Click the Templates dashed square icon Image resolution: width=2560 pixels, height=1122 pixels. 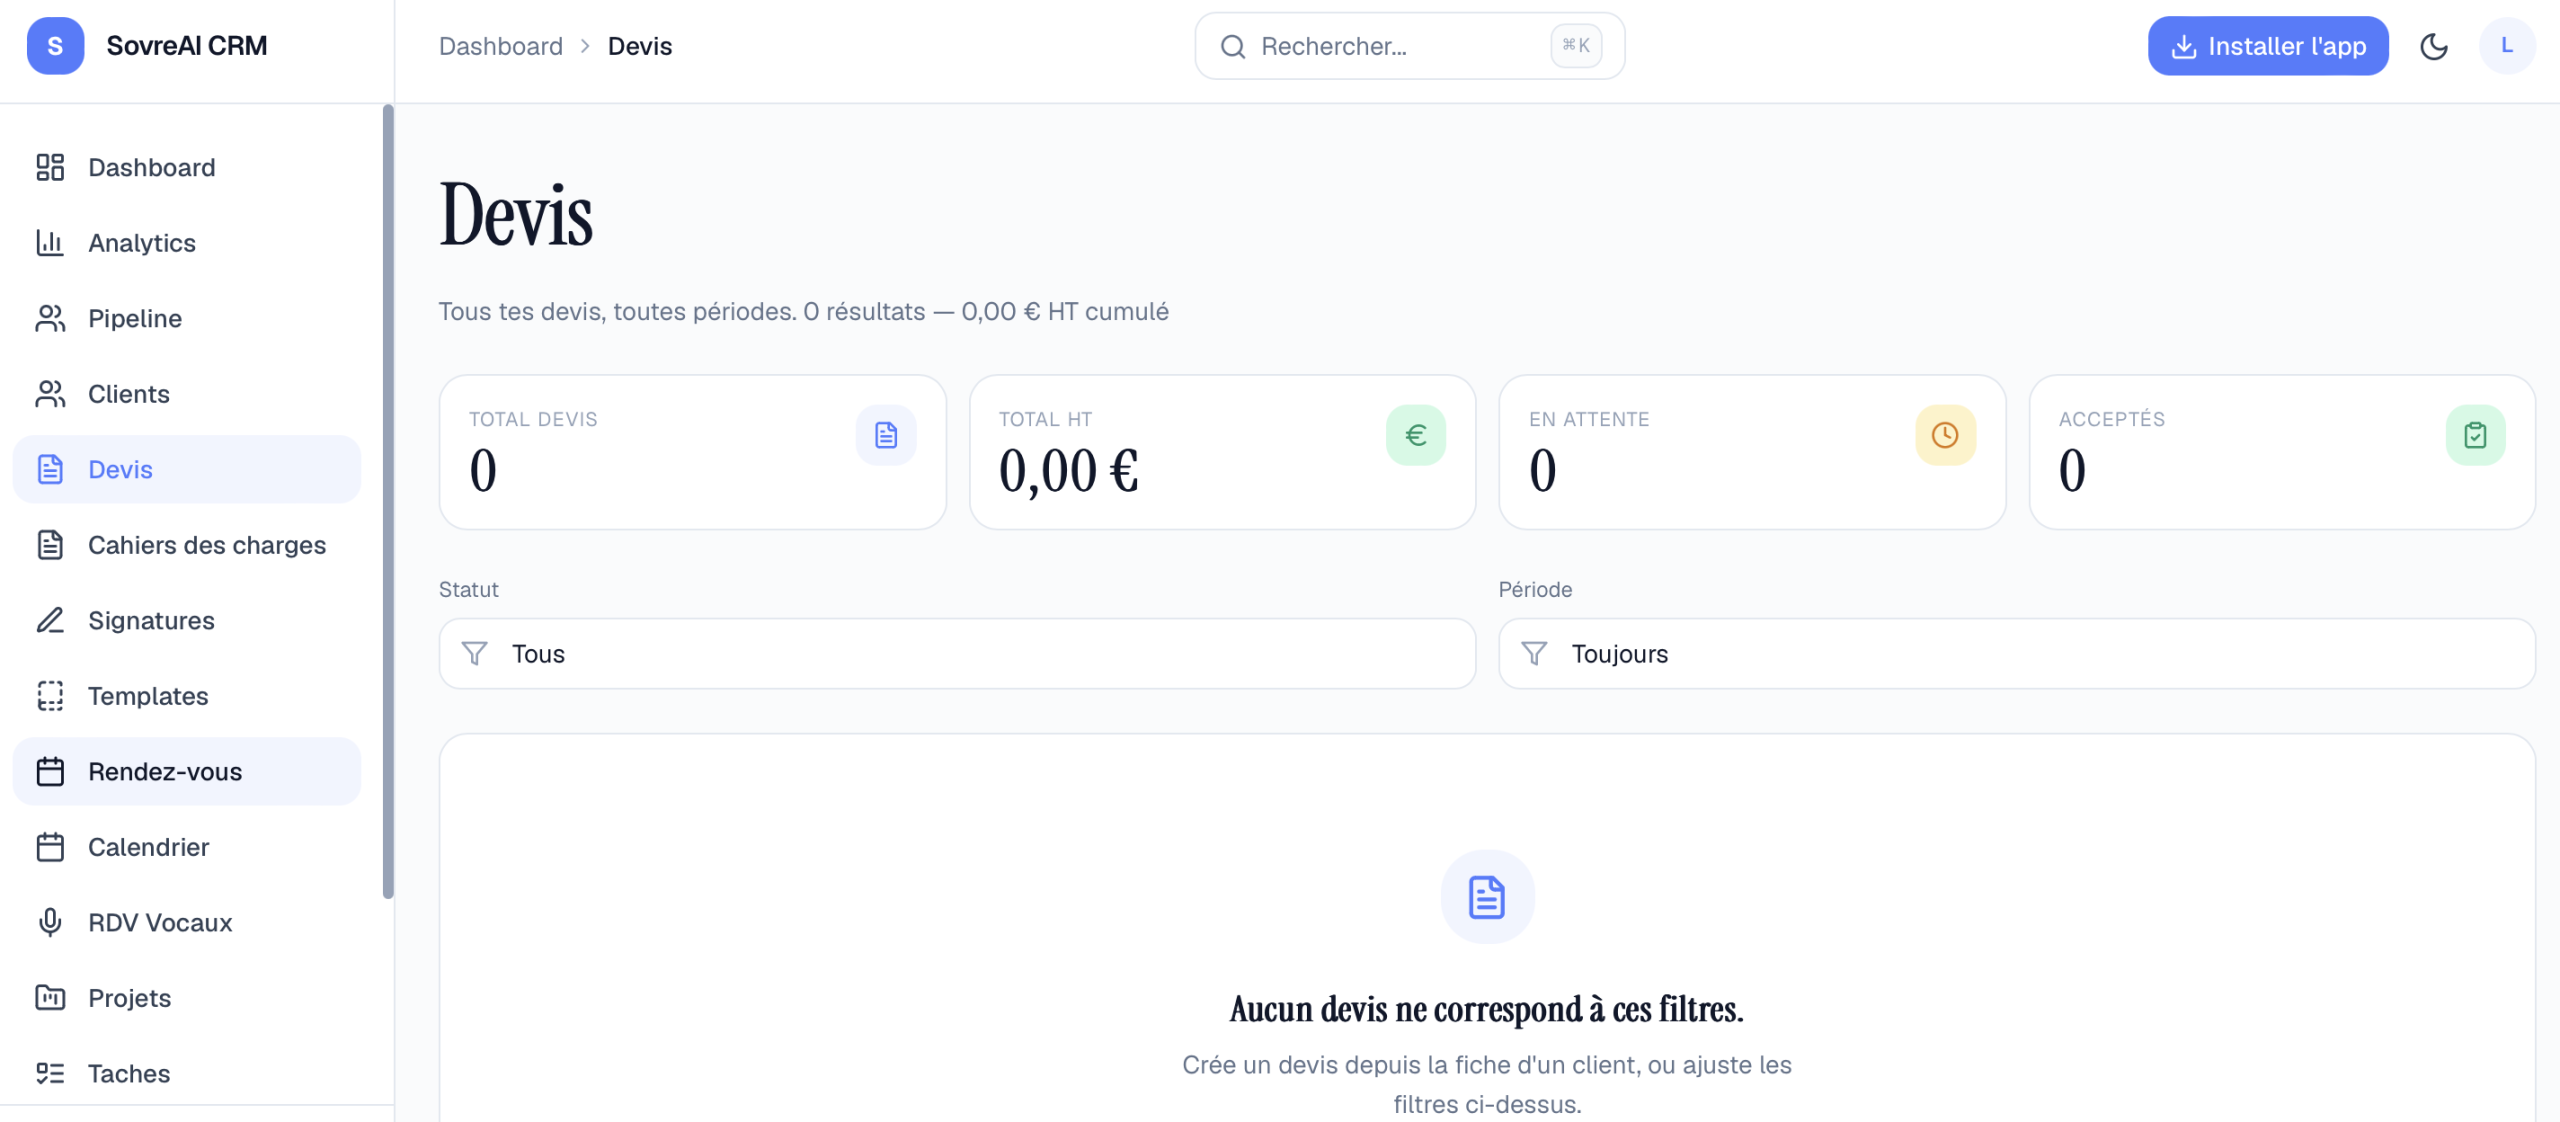click(50, 696)
